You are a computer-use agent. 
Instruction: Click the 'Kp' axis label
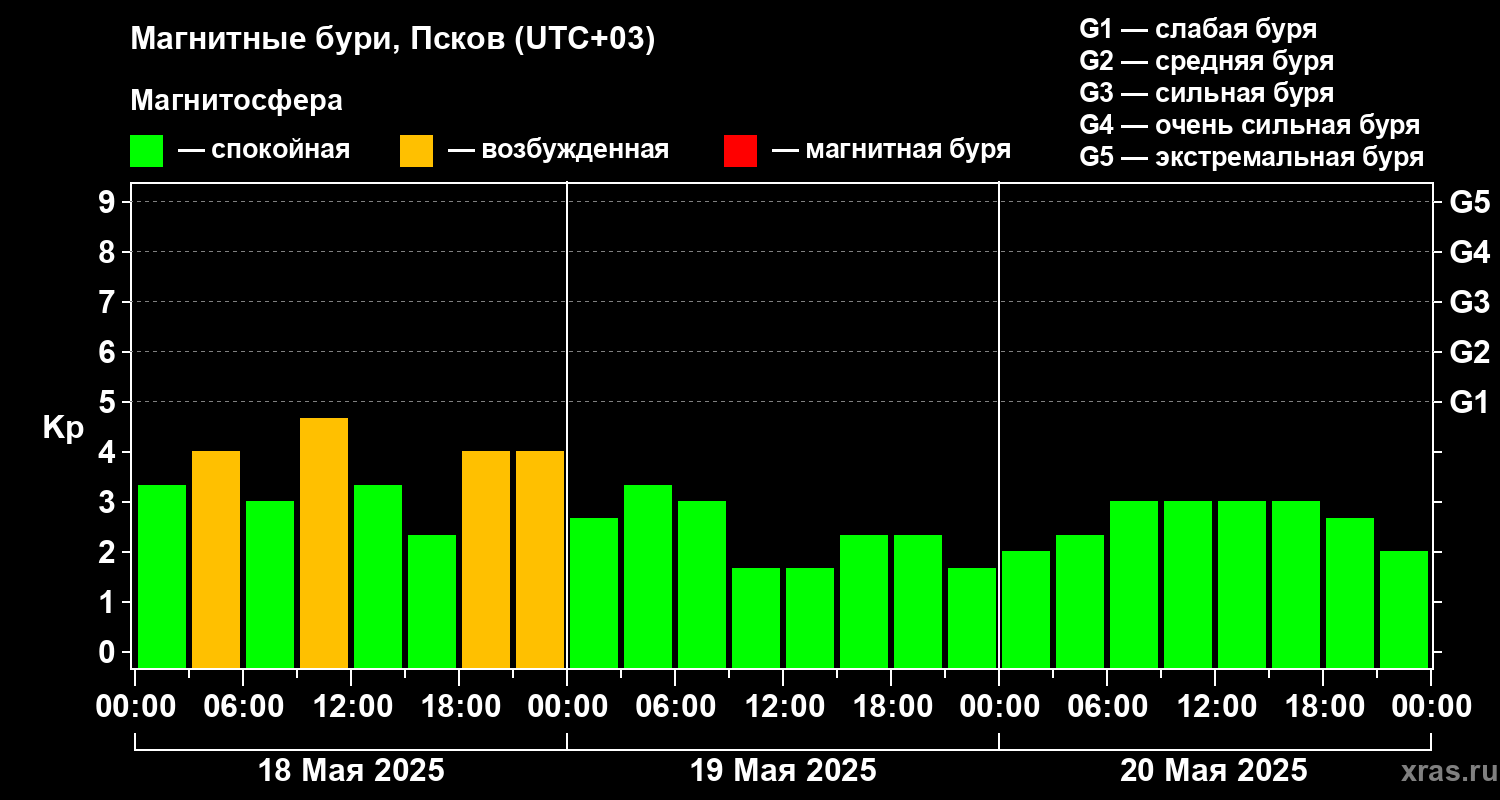click(x=62, y=428)
